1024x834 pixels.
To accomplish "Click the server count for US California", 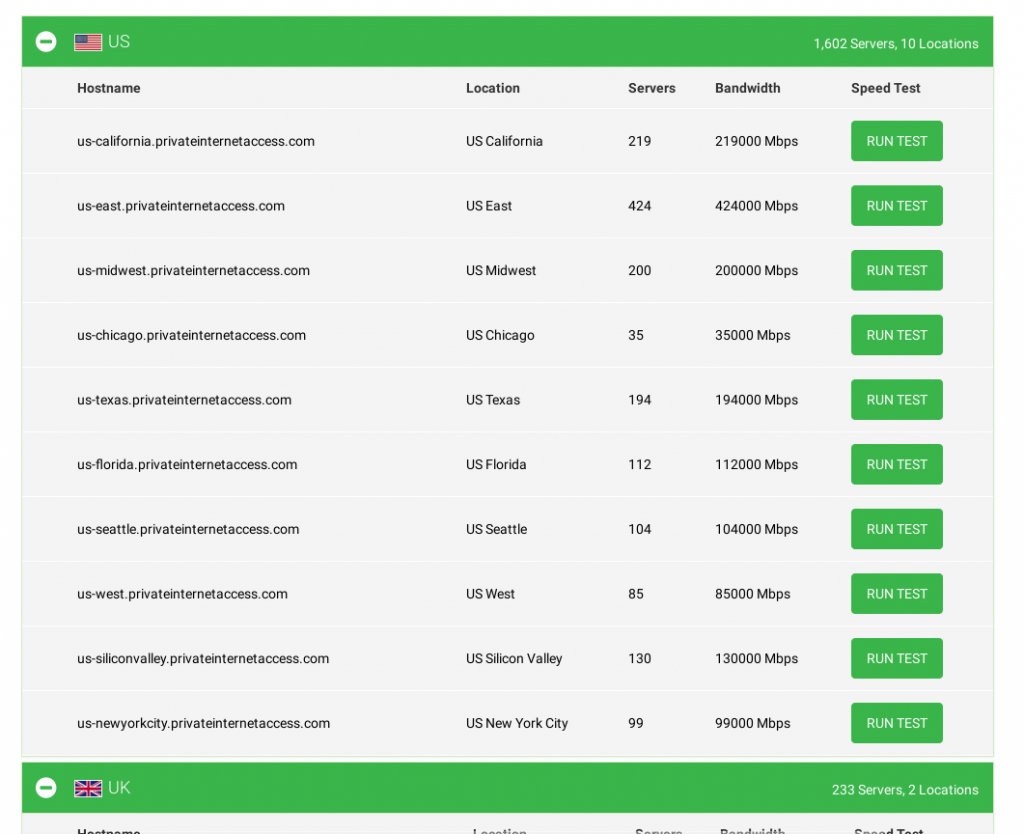I will (x=640, y=141).
